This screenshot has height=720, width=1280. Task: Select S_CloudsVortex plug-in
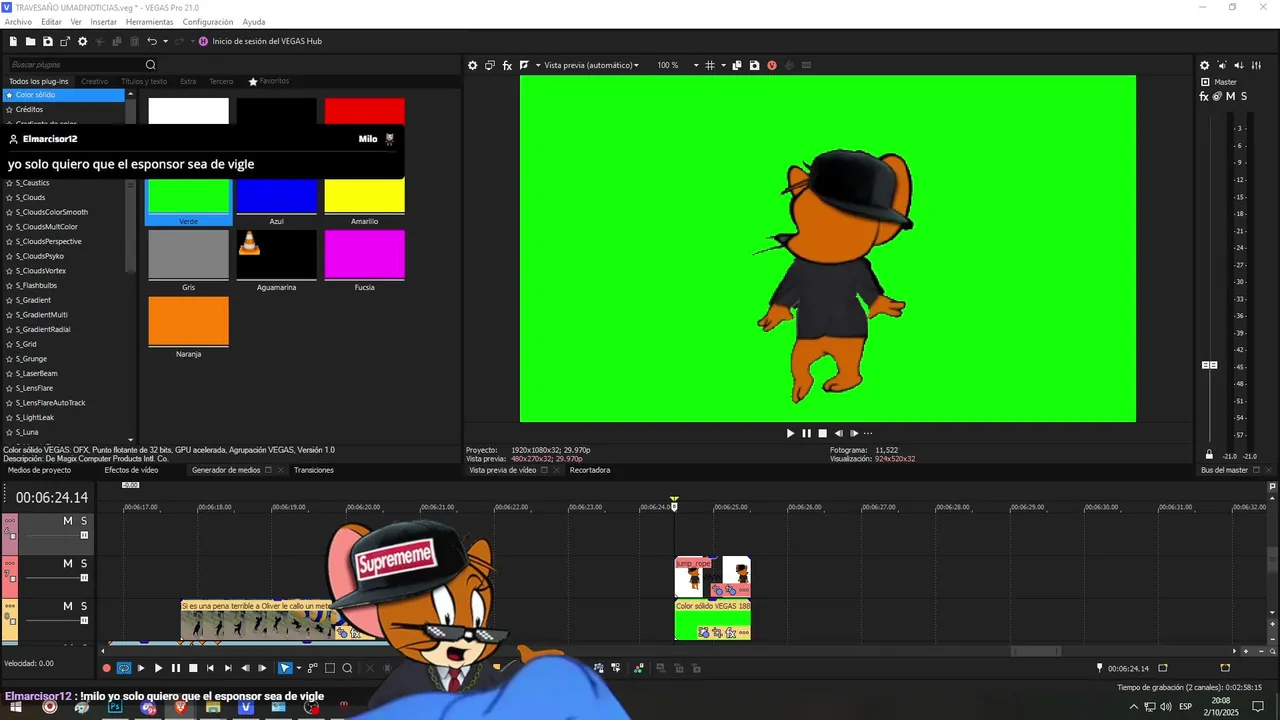41,271
